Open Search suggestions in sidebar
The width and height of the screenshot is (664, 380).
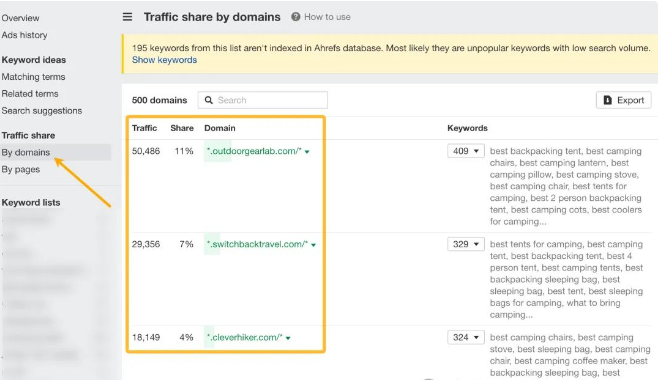pyautogui.click(x=42, y=111)
